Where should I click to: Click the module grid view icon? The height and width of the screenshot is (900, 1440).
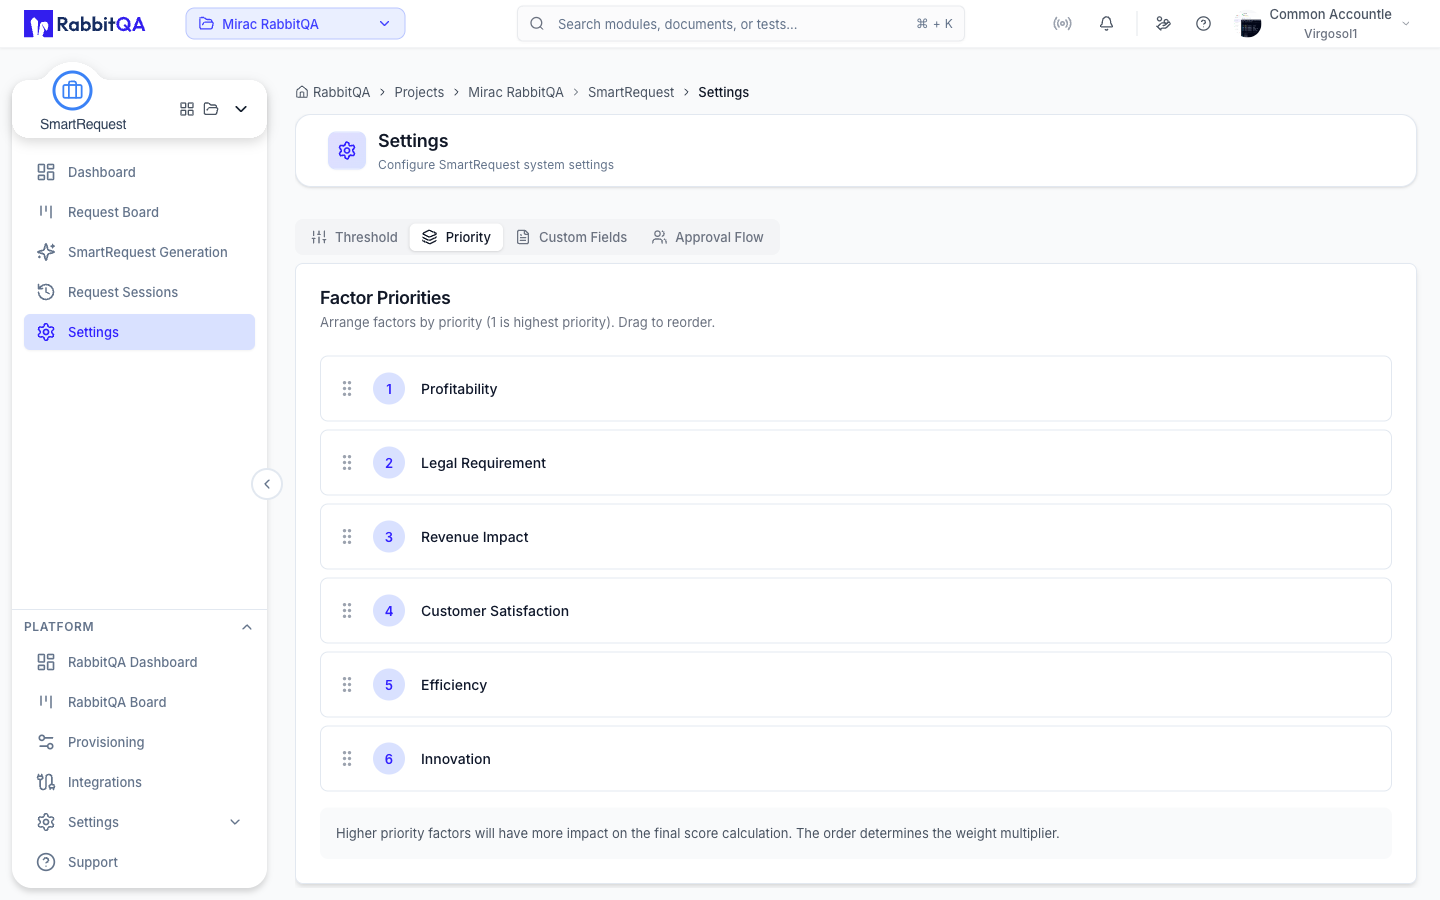[187, 109]
